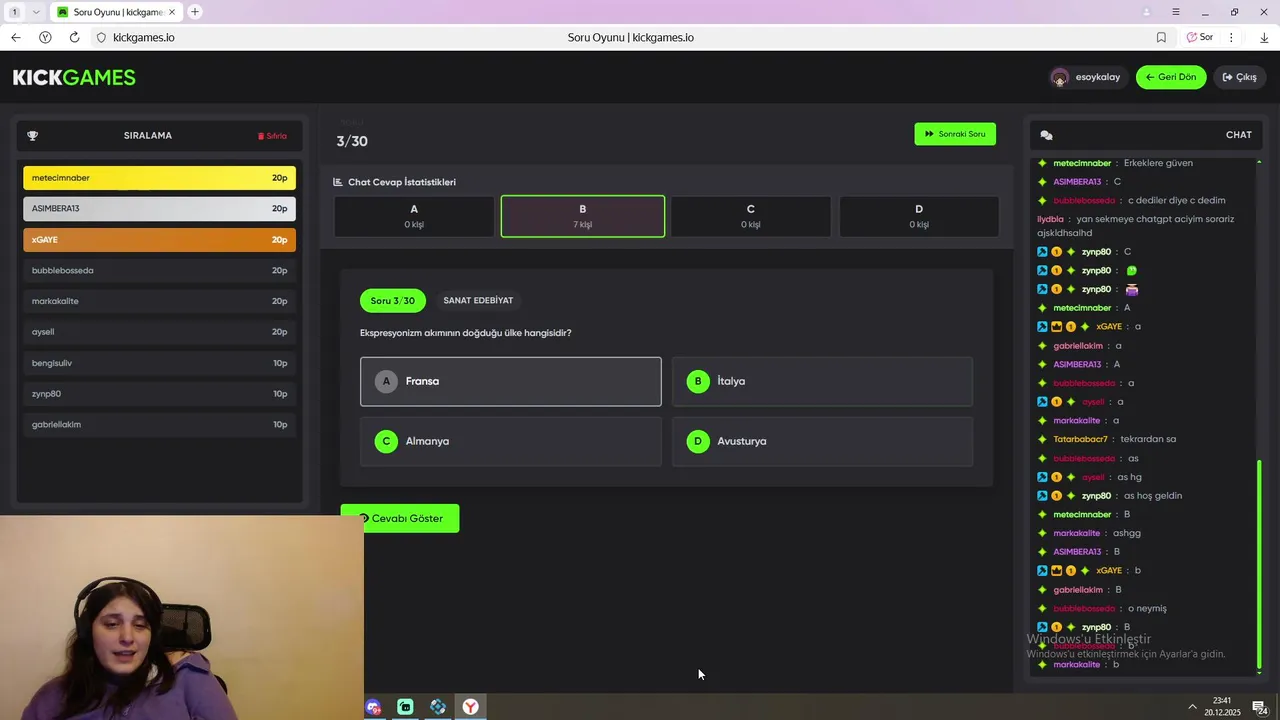Open browser profile icon in title bar

[x=1146, y=12]
